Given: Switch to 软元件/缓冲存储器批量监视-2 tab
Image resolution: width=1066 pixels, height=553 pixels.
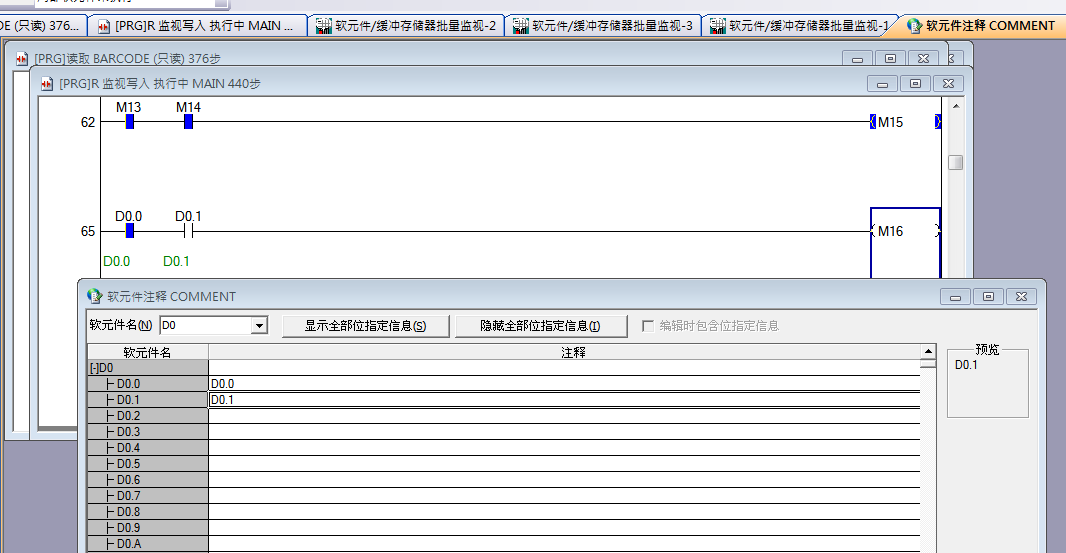Looking at the screenshot, I should 405,26.
